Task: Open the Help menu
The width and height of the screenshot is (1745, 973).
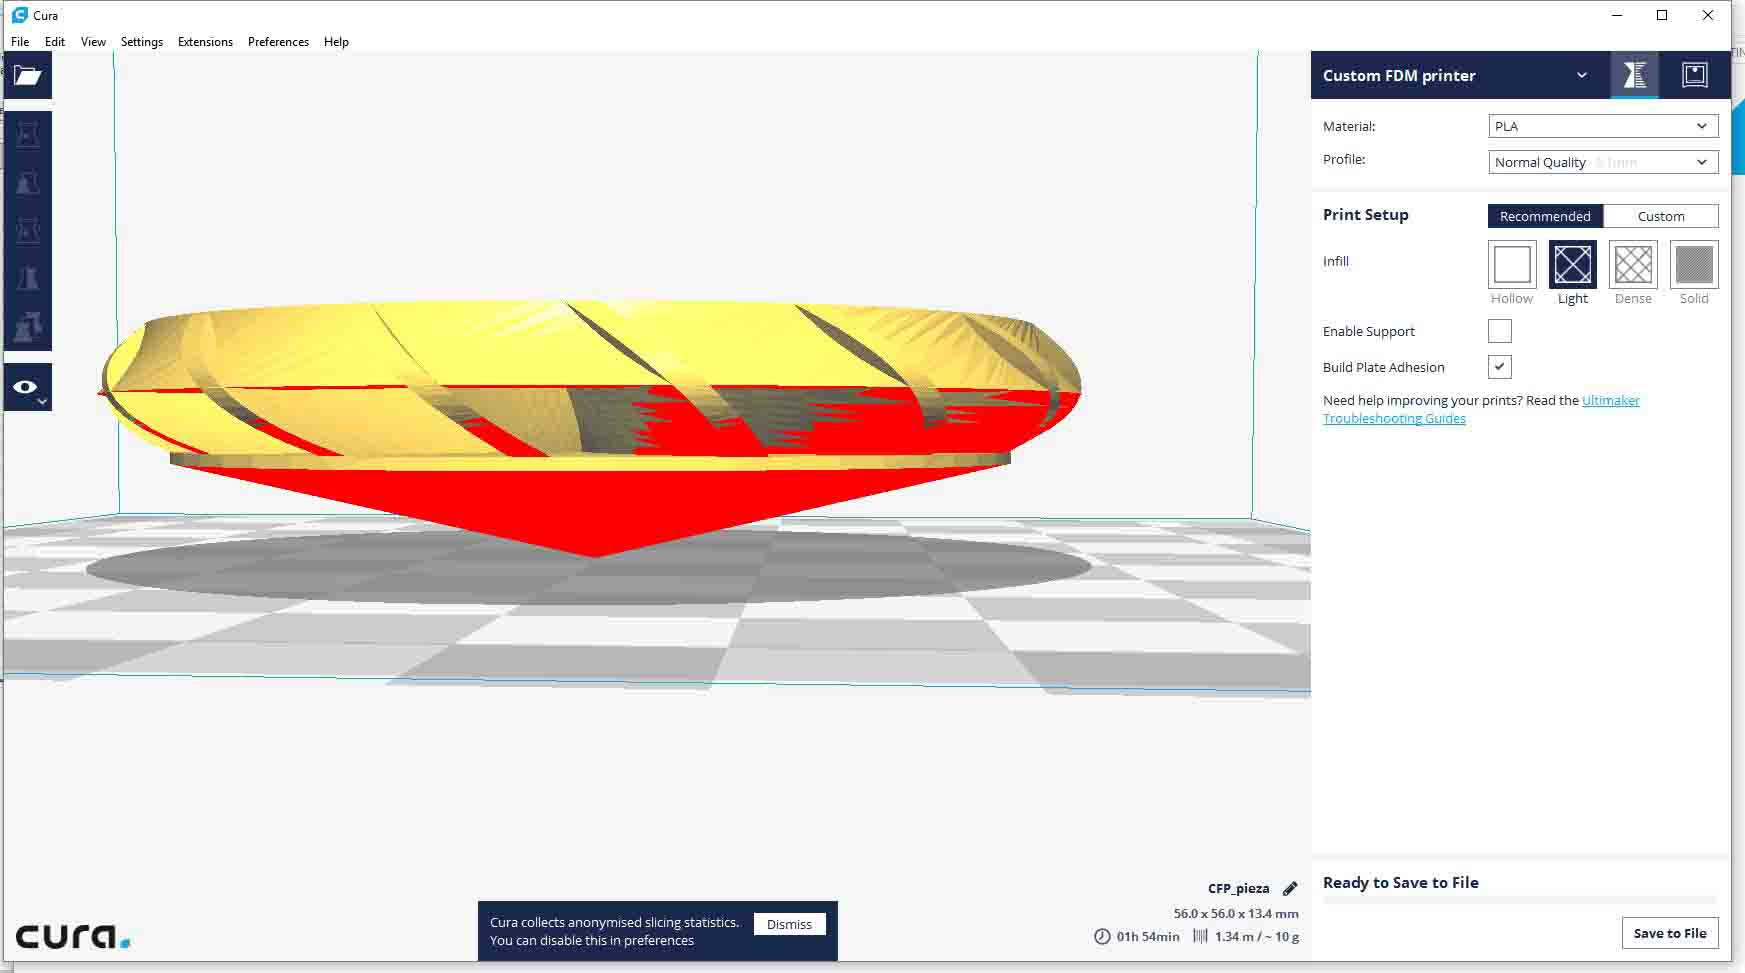Action: 336,42
